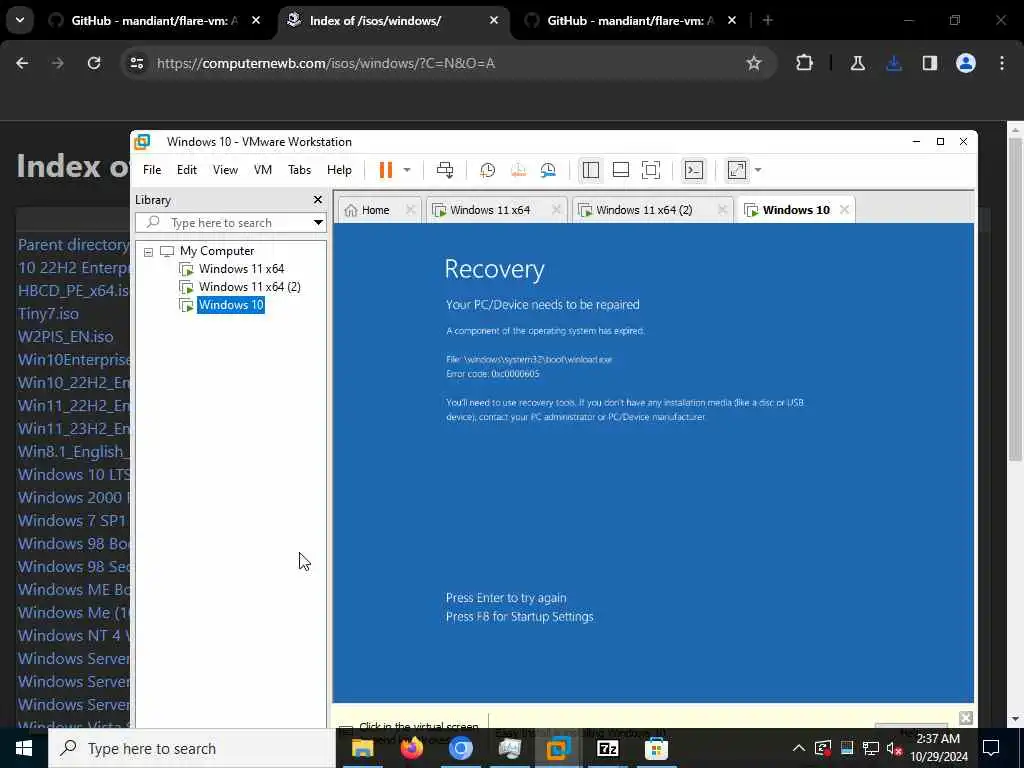
Task: Open the Help menu in VMware
Action: (x=339, y=170)
